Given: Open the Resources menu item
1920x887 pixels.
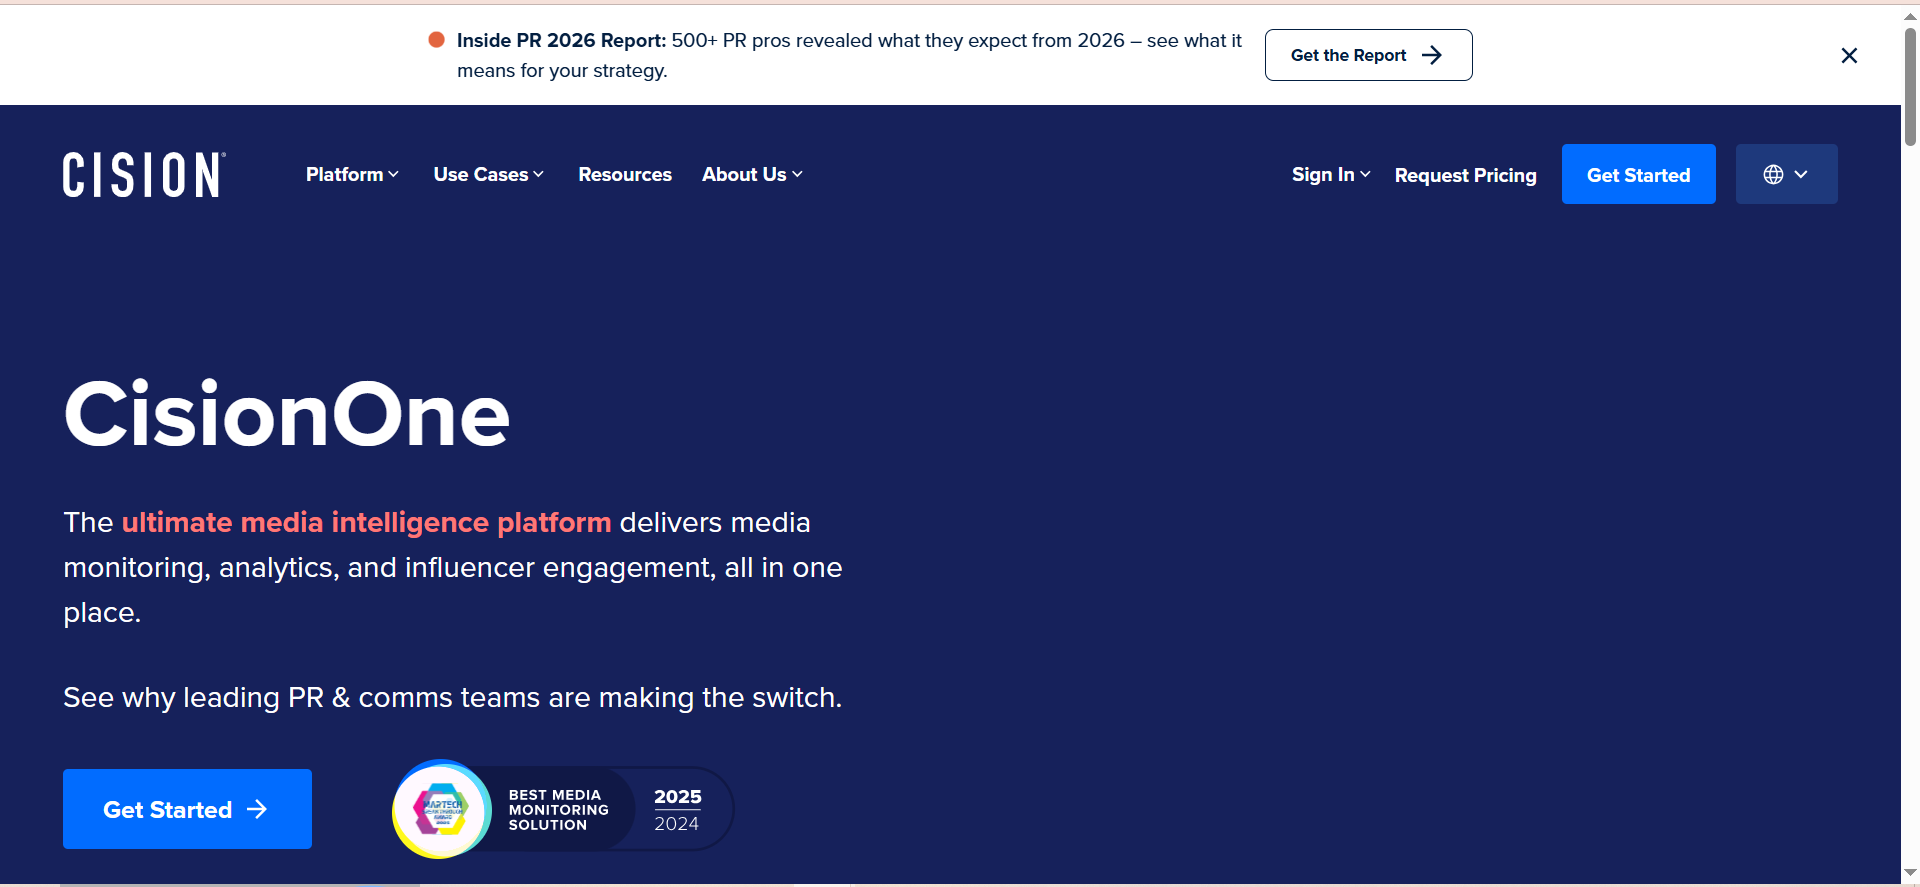Looking at the screenshot, I should coord(625,174).
